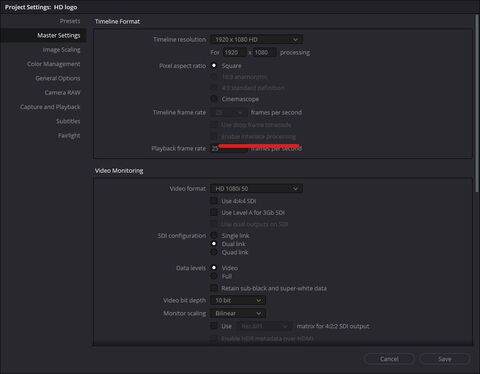Viewport: 480px width, 374px height.
Task: Open the Video bit depth dropdown
Action: pyautogui.click(x=238, y=300)
